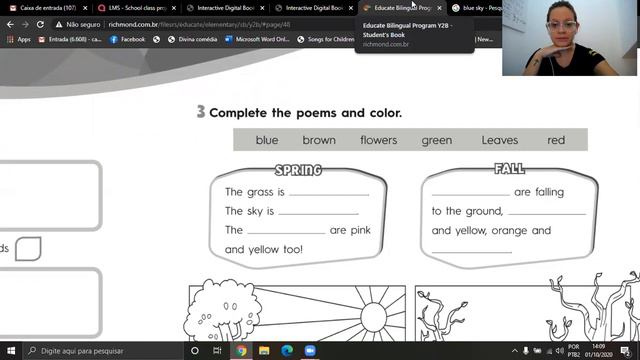Click the browser forward arrow
The height and width of the screenshot is (360, 640).
(25, 24)
